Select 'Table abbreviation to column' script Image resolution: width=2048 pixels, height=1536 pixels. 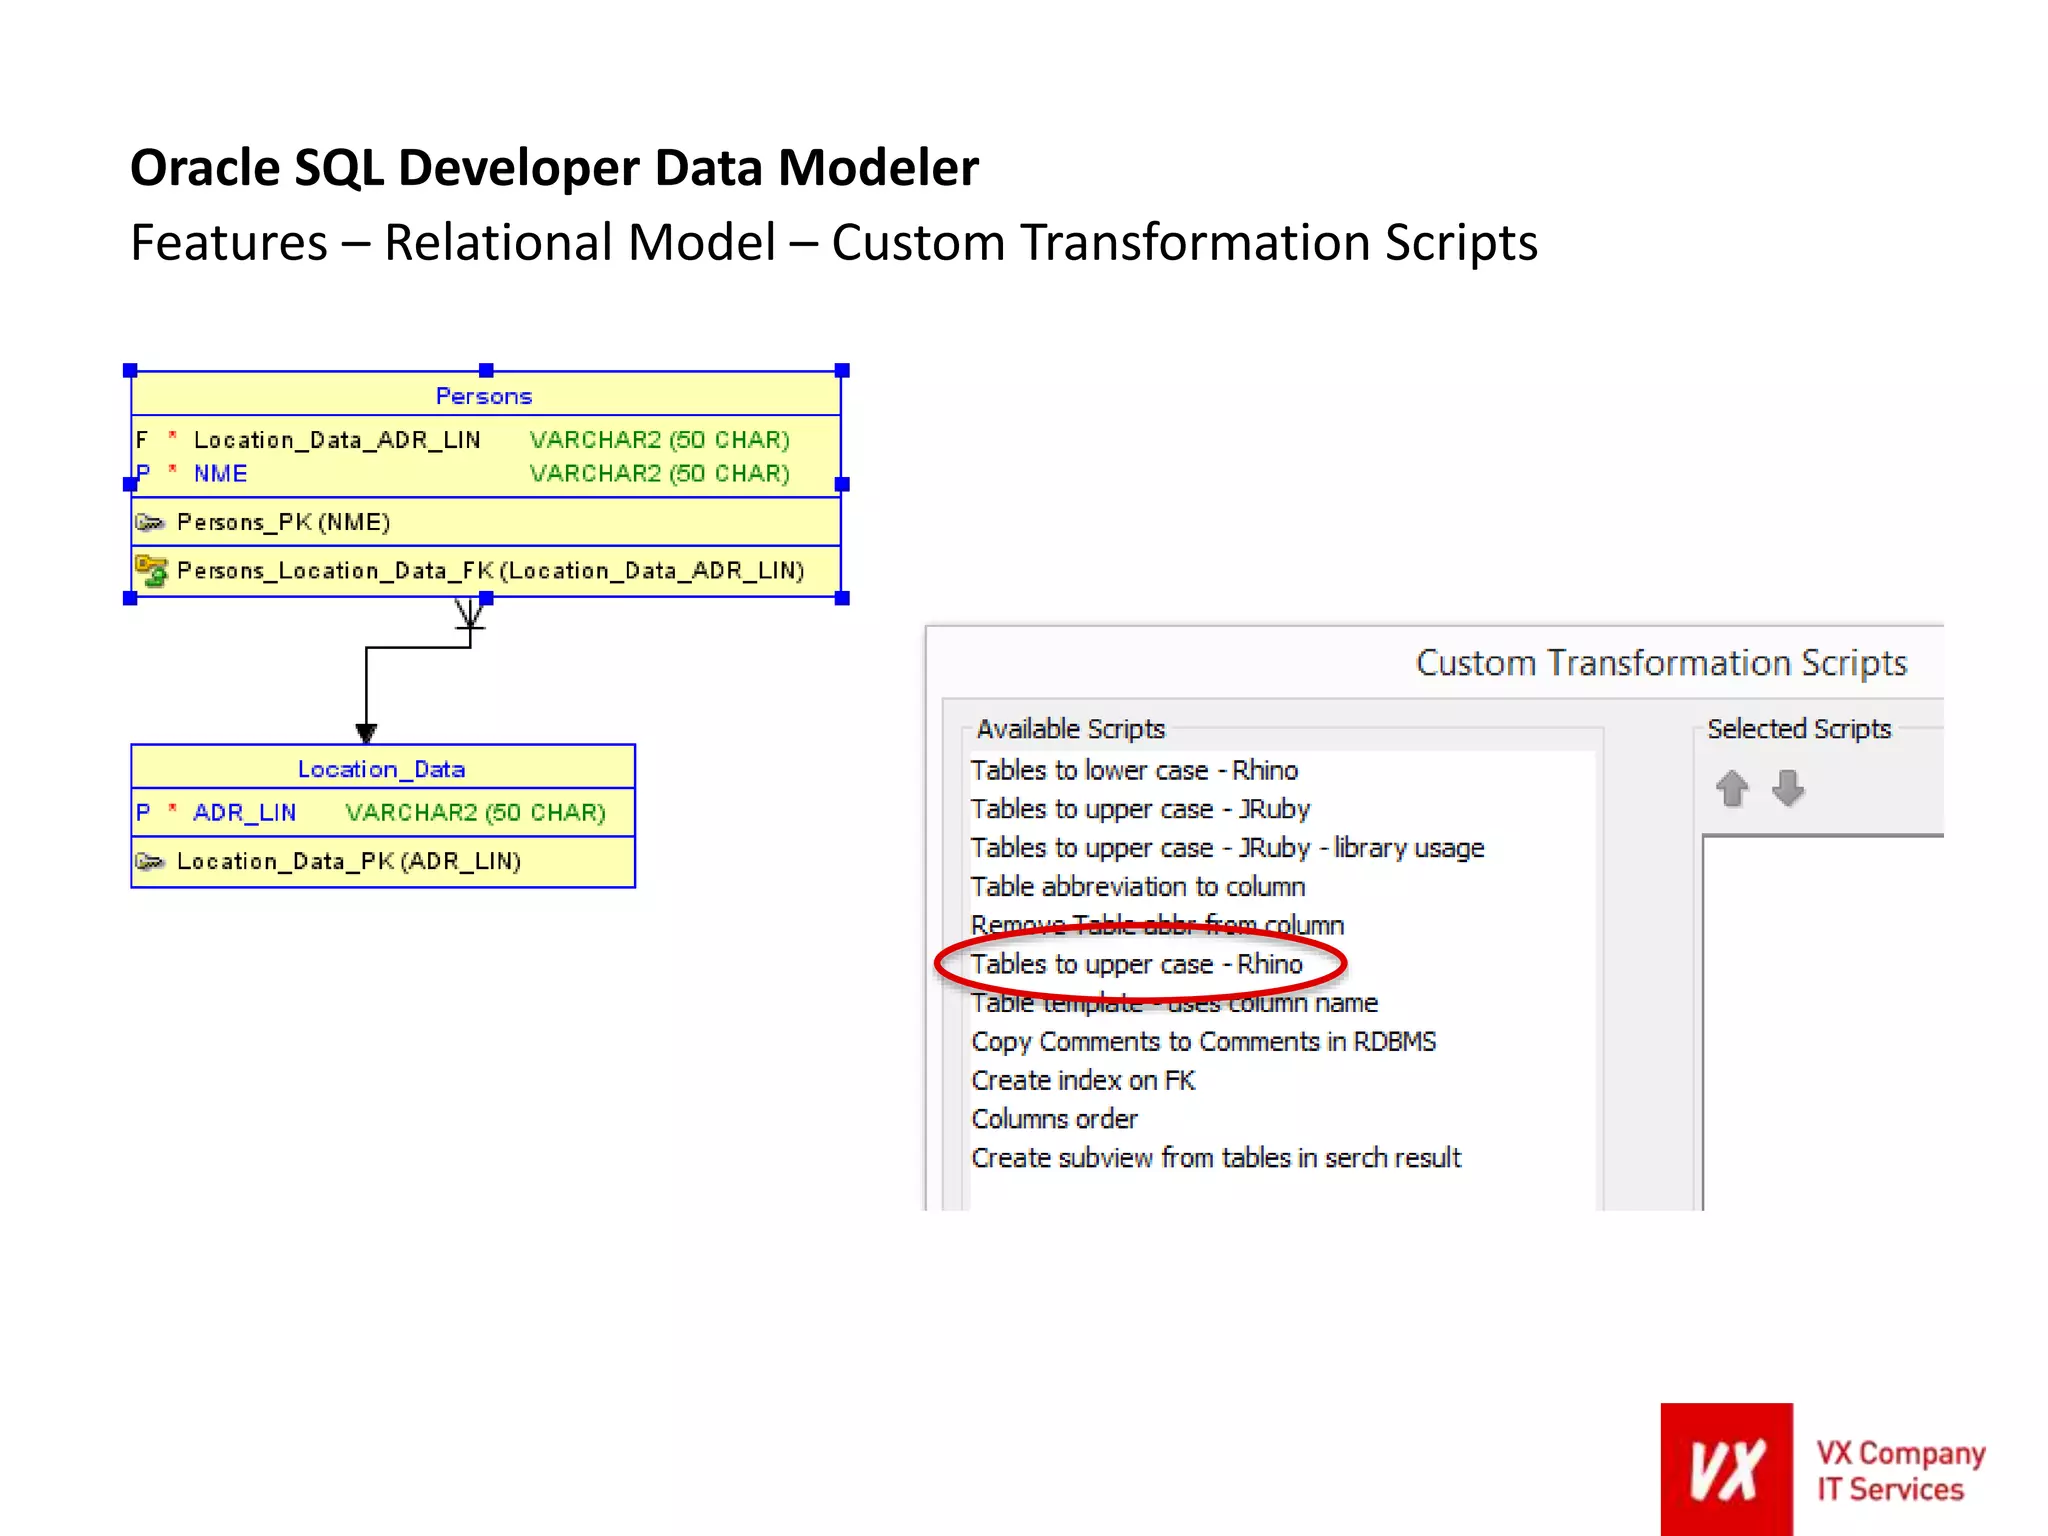[x=1138, y=887]
